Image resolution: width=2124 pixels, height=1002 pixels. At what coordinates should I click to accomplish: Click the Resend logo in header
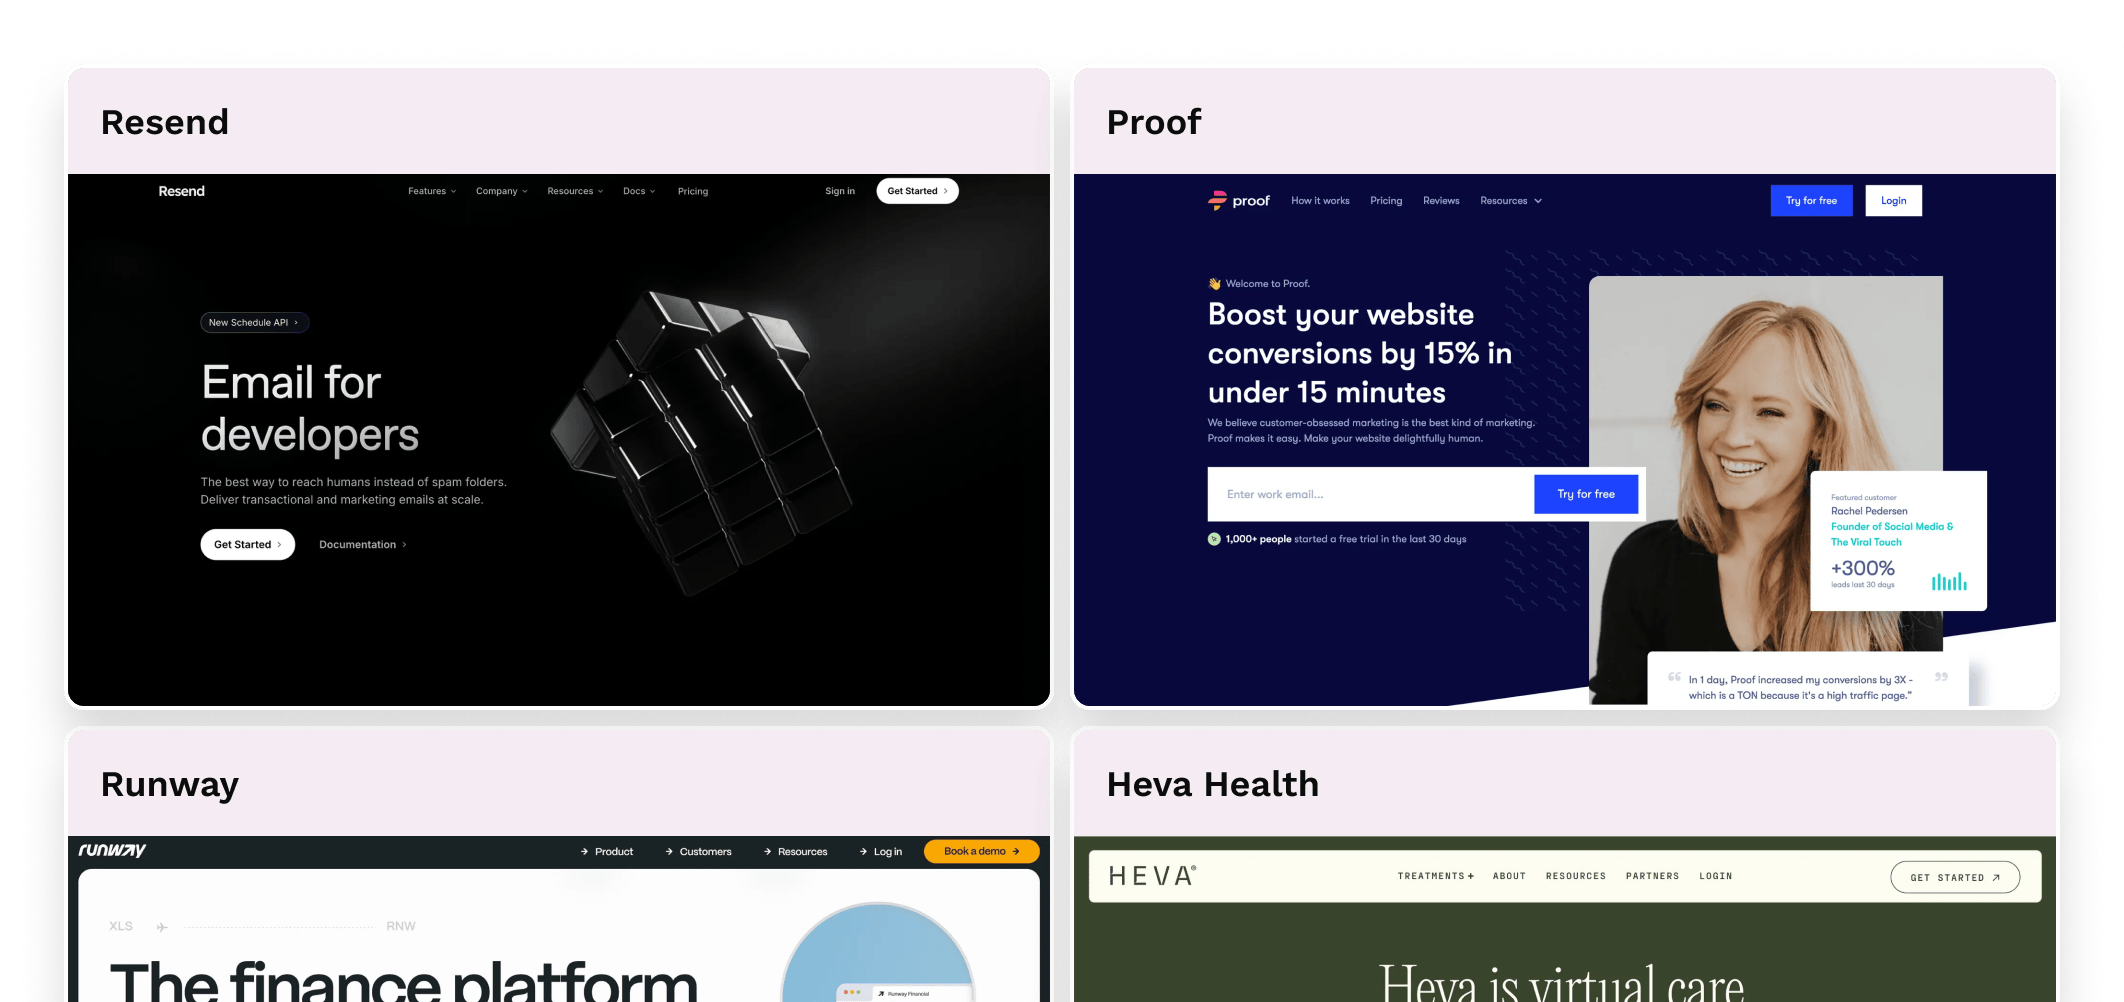(181, 191)
